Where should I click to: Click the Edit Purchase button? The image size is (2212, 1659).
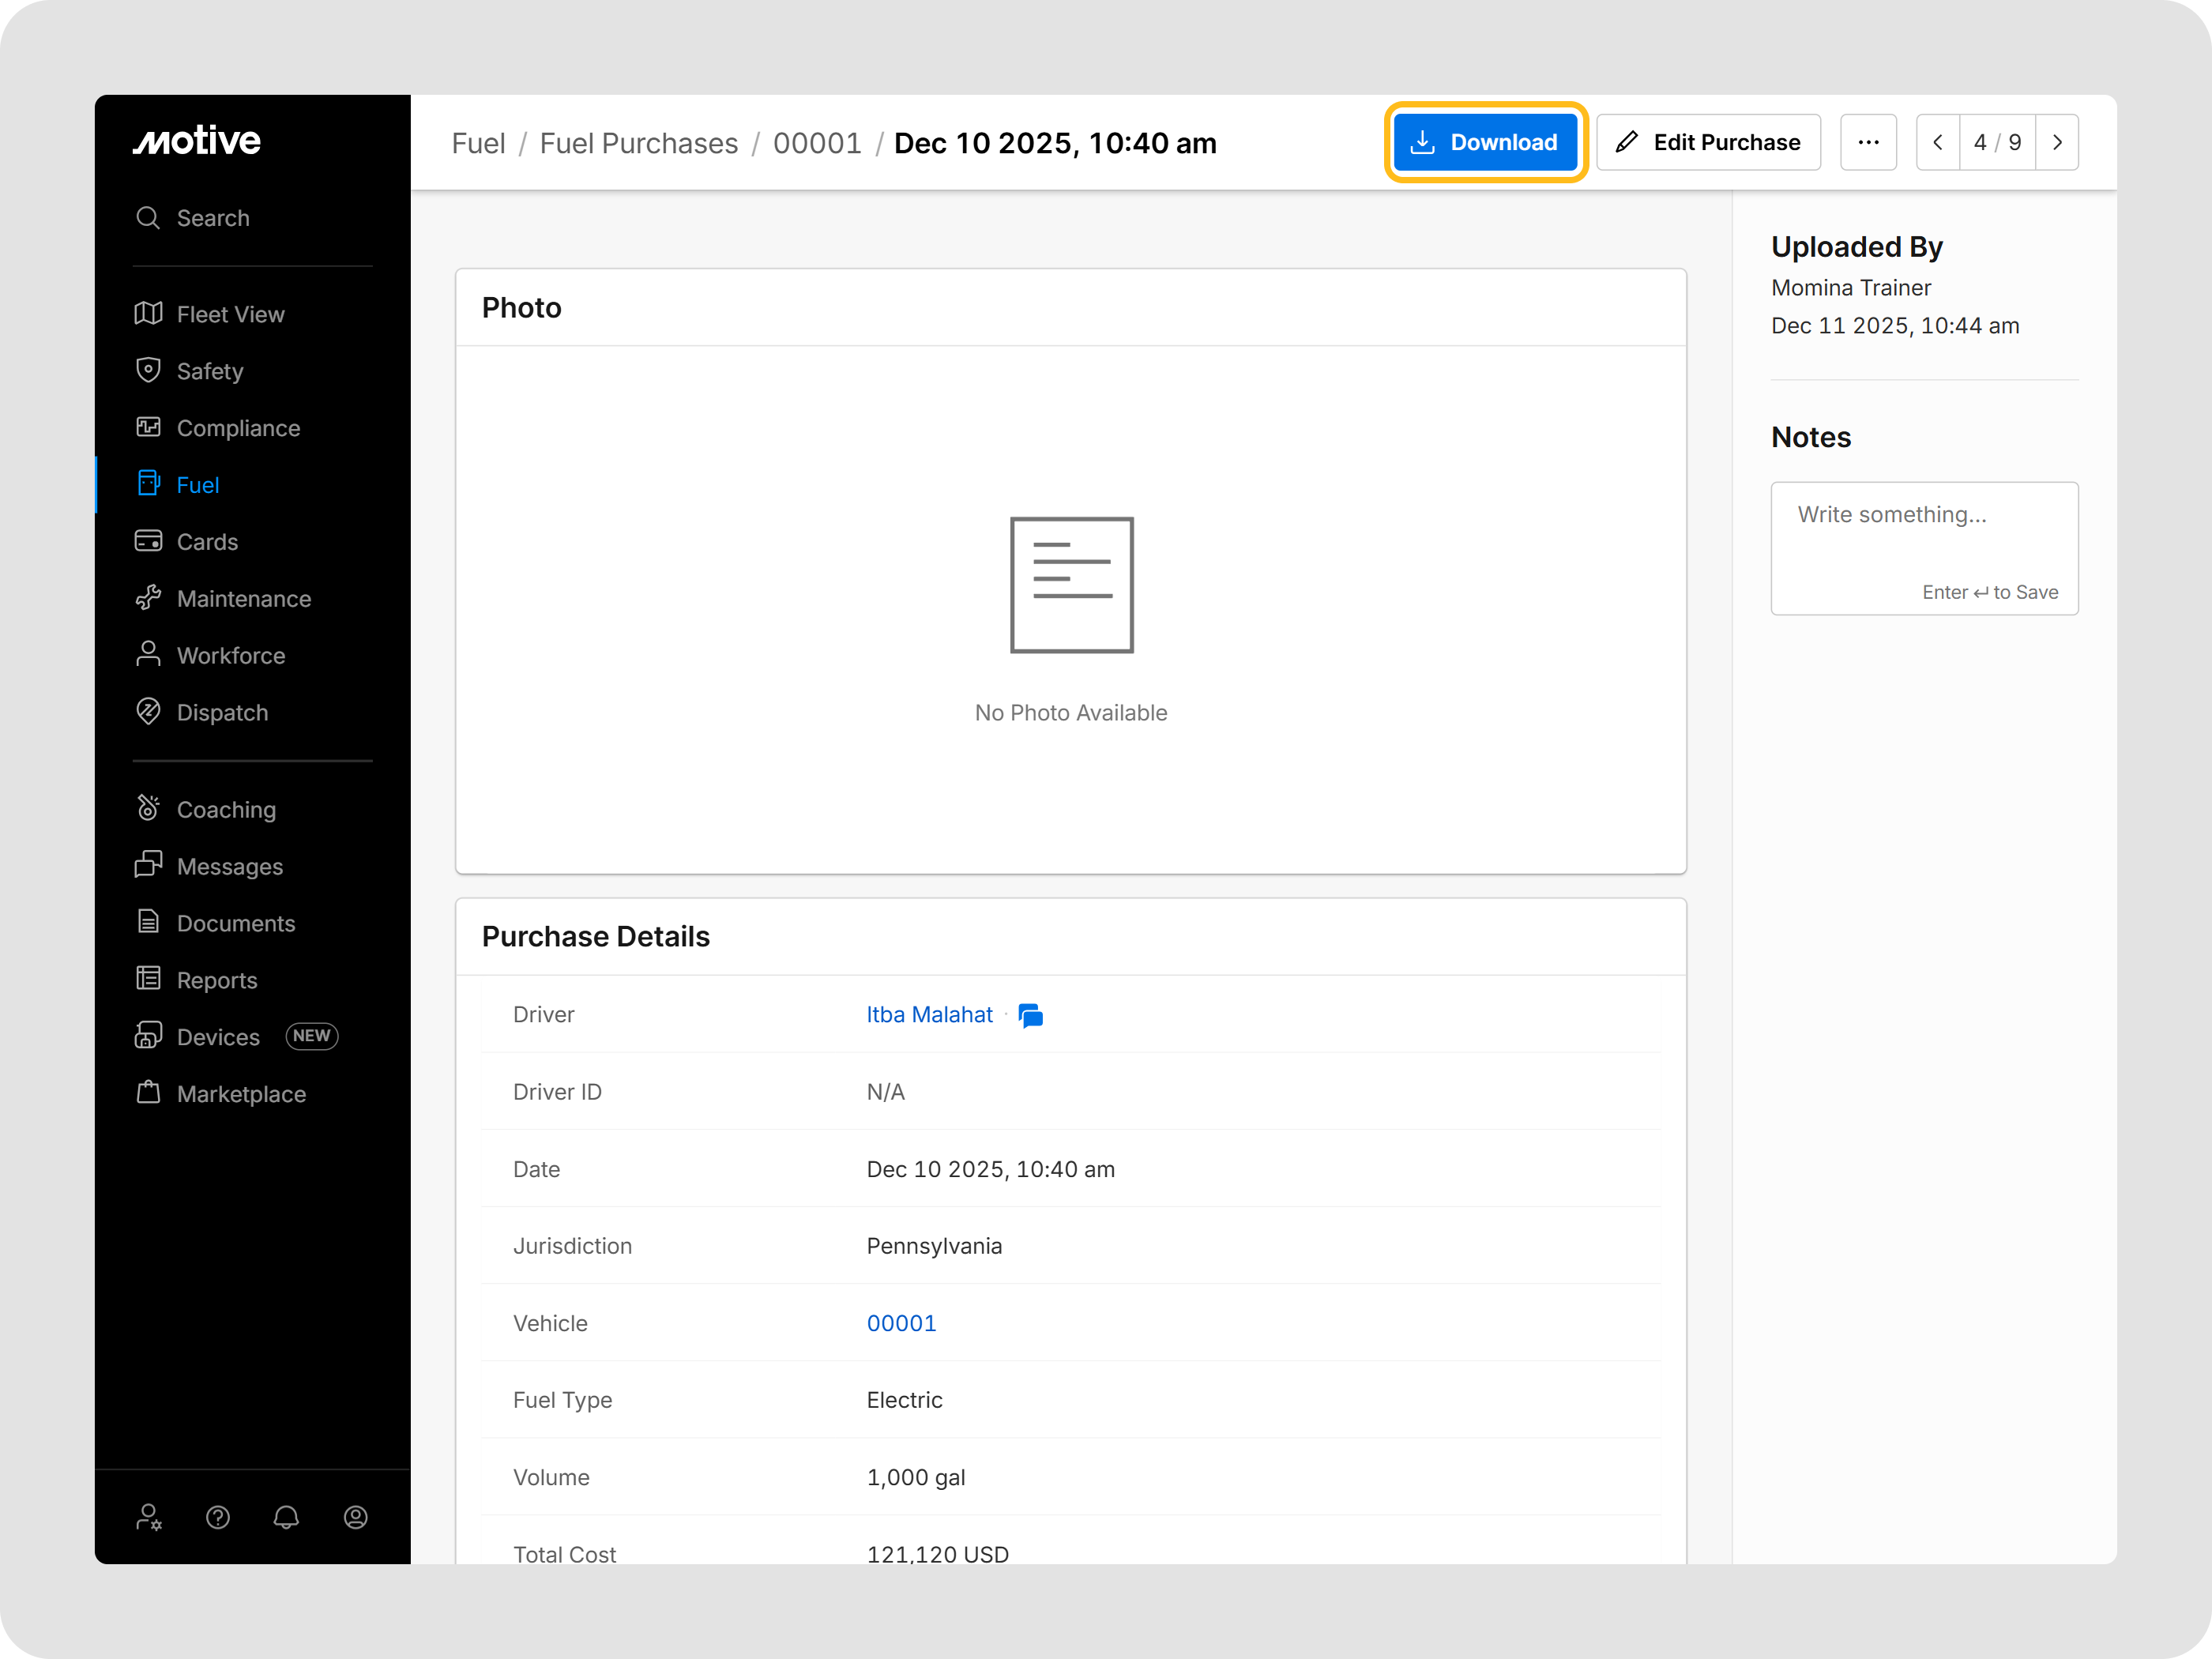(1707, 142)
